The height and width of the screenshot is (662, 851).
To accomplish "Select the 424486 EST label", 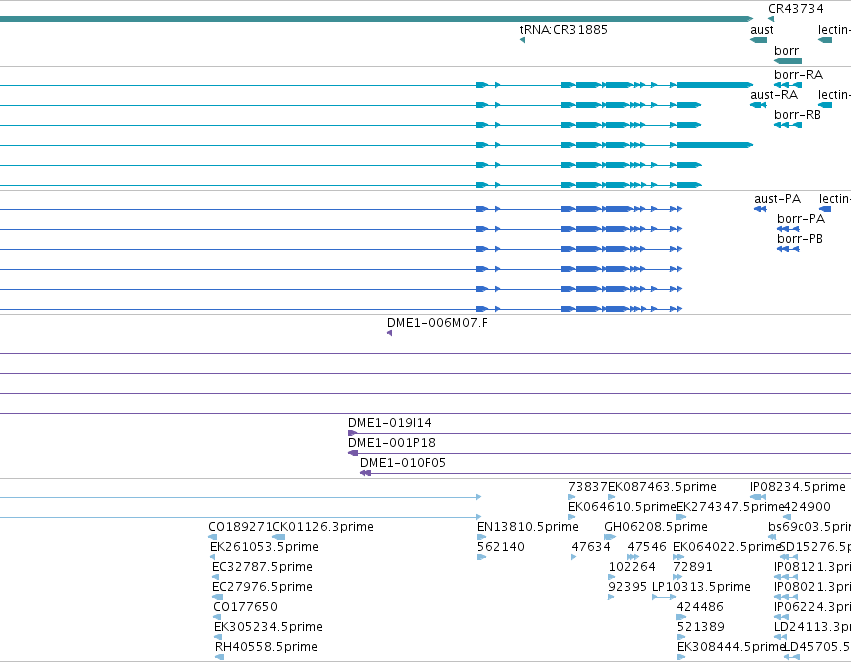I will pyautogui.click(x=700, y=607).
